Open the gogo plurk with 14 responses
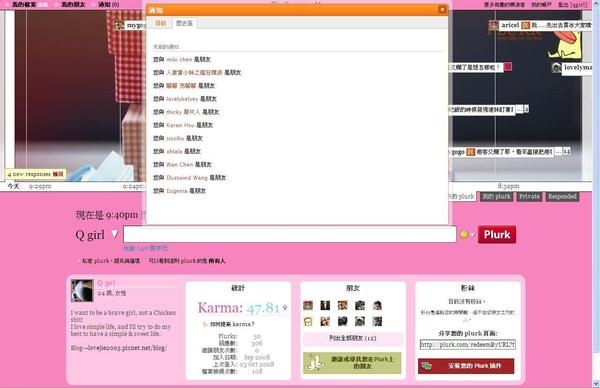600x388 pixels. point(509,152)
